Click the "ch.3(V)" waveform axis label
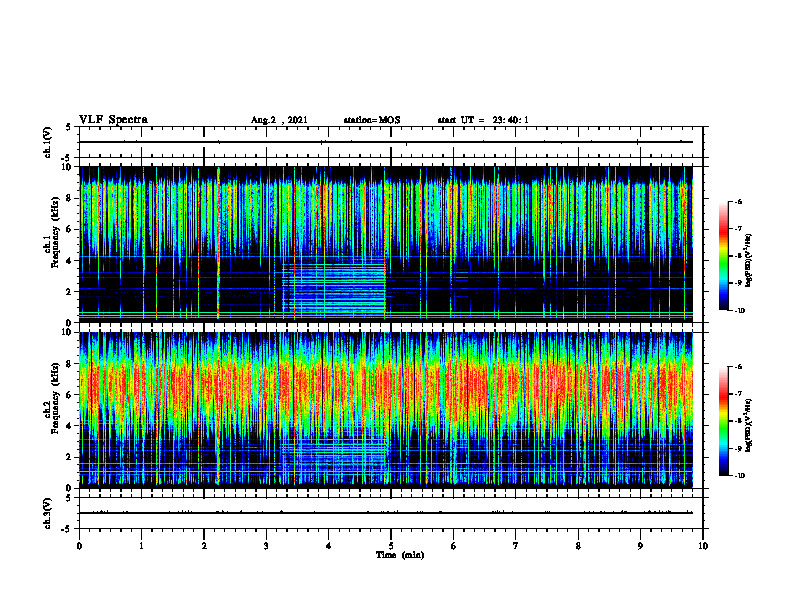 pos(48,513)
